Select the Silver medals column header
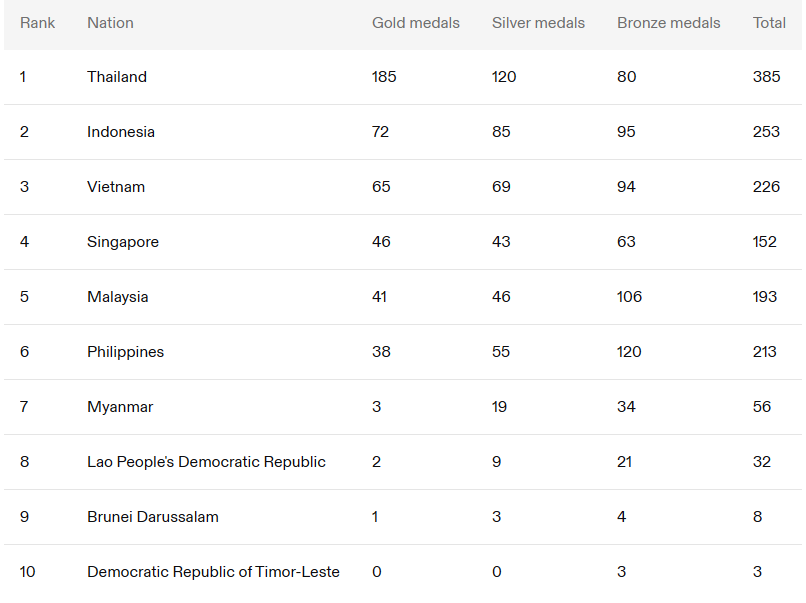806x603 pixels. click(x=538, y=23)
